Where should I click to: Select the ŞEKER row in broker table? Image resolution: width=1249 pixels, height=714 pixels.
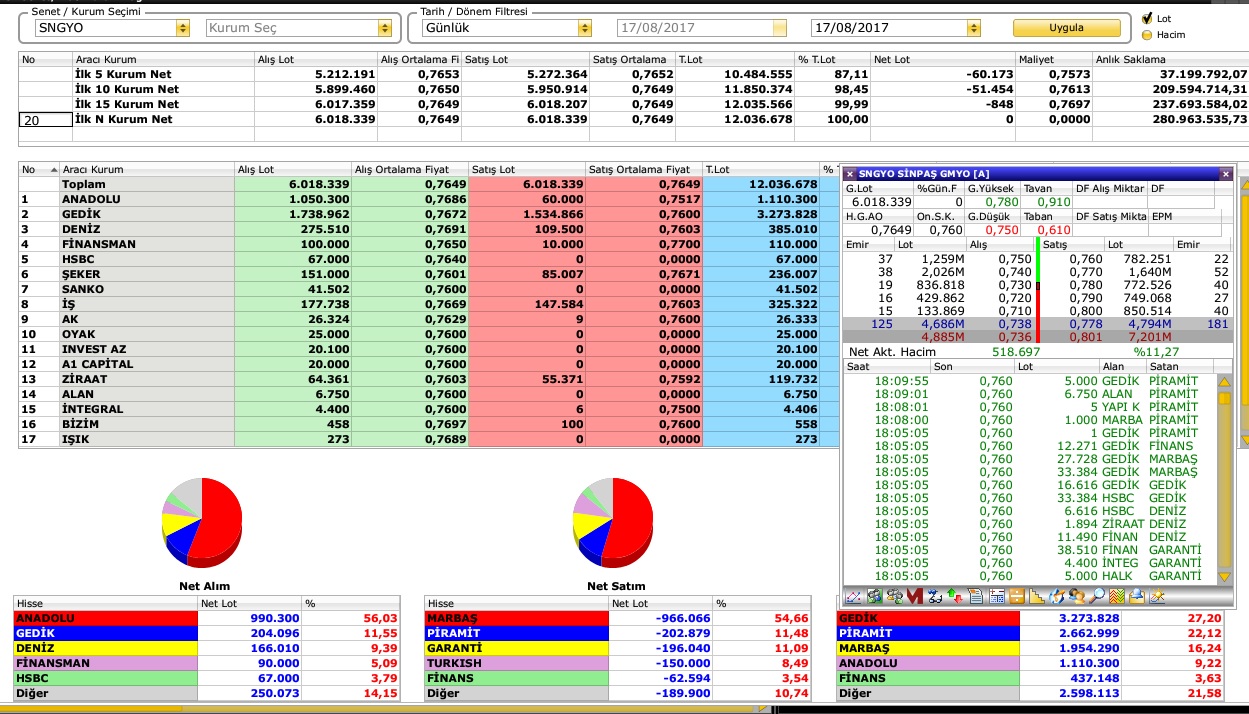429,274
